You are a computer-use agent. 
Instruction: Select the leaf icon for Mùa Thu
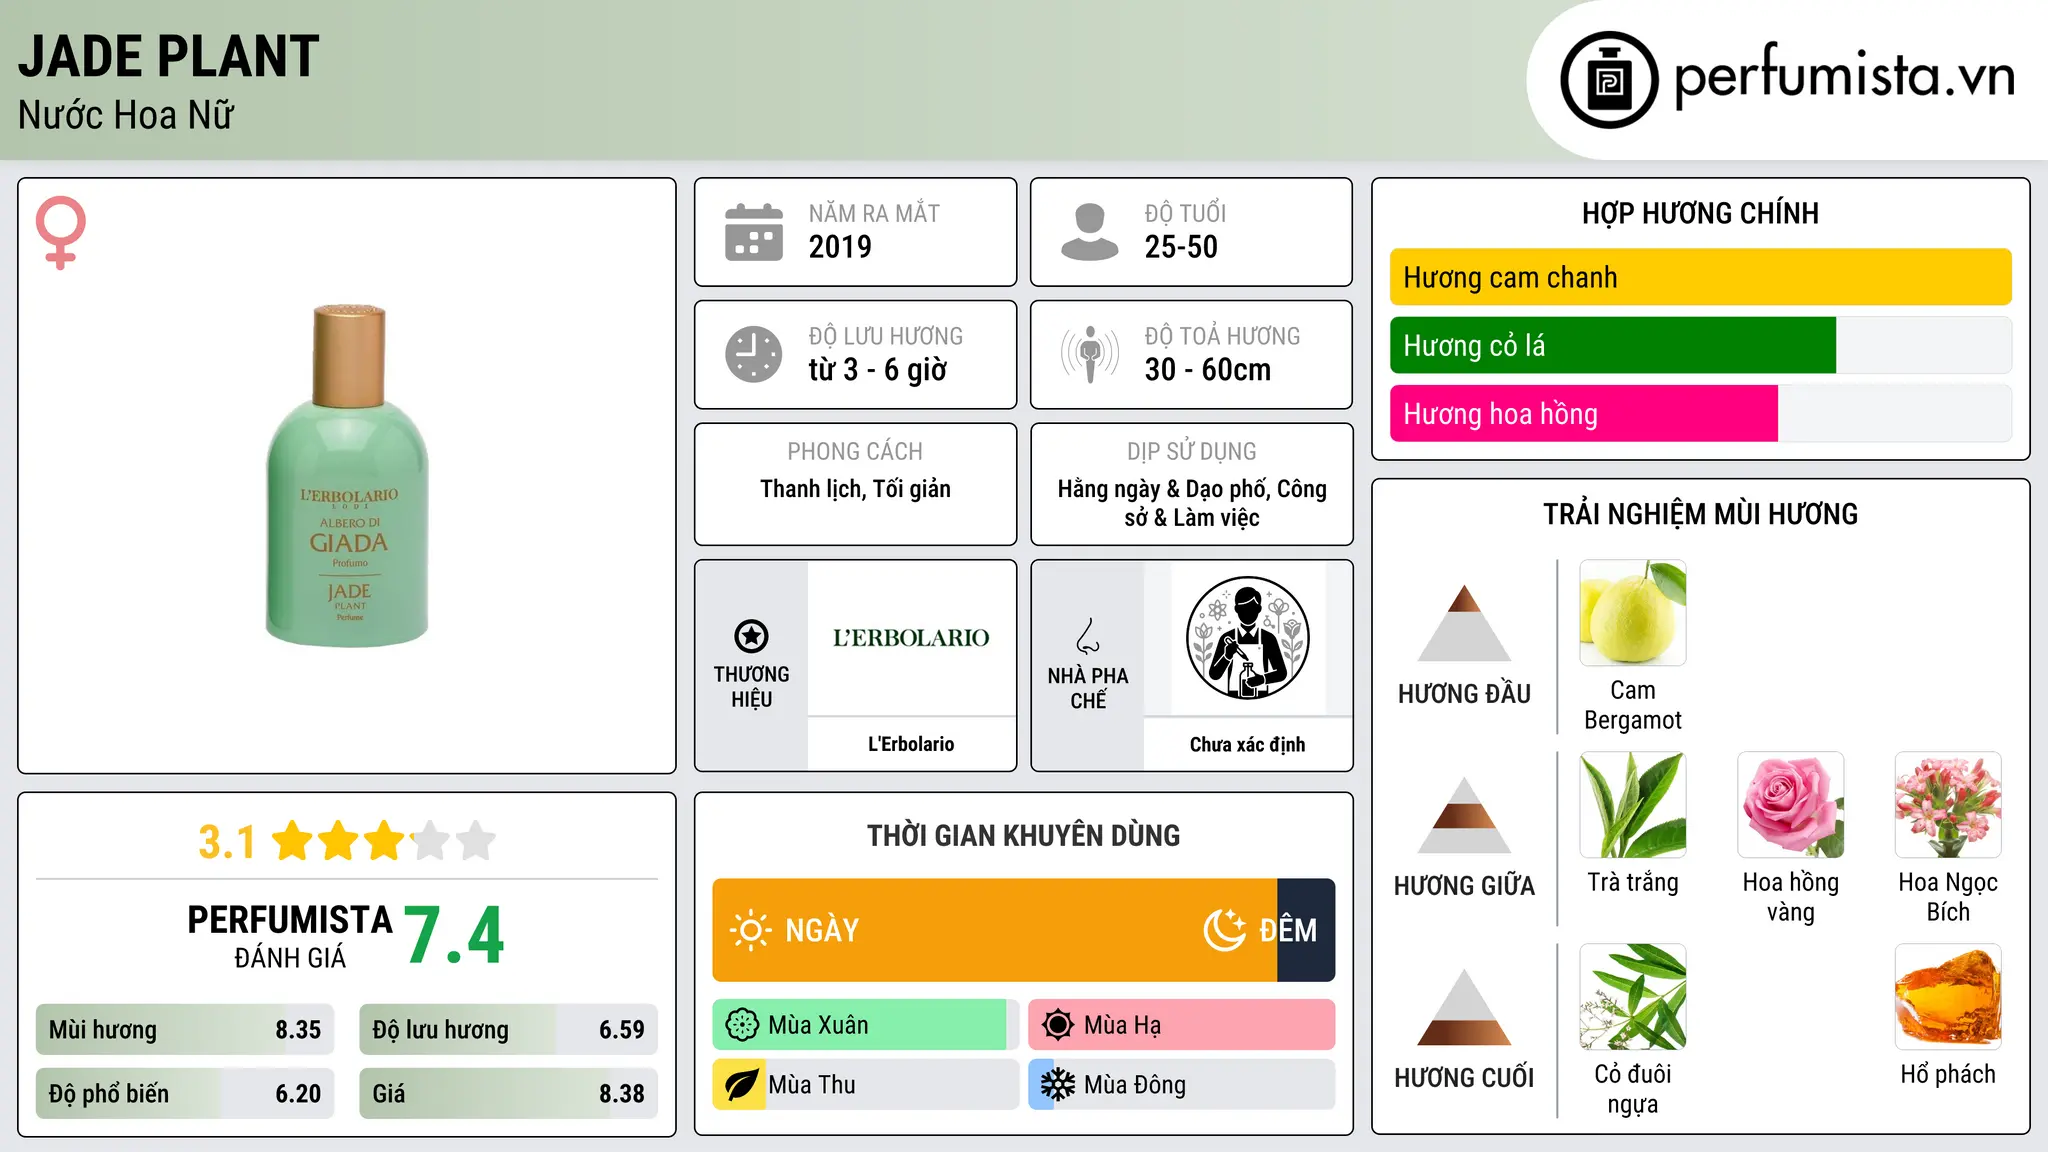[742, 1085]
